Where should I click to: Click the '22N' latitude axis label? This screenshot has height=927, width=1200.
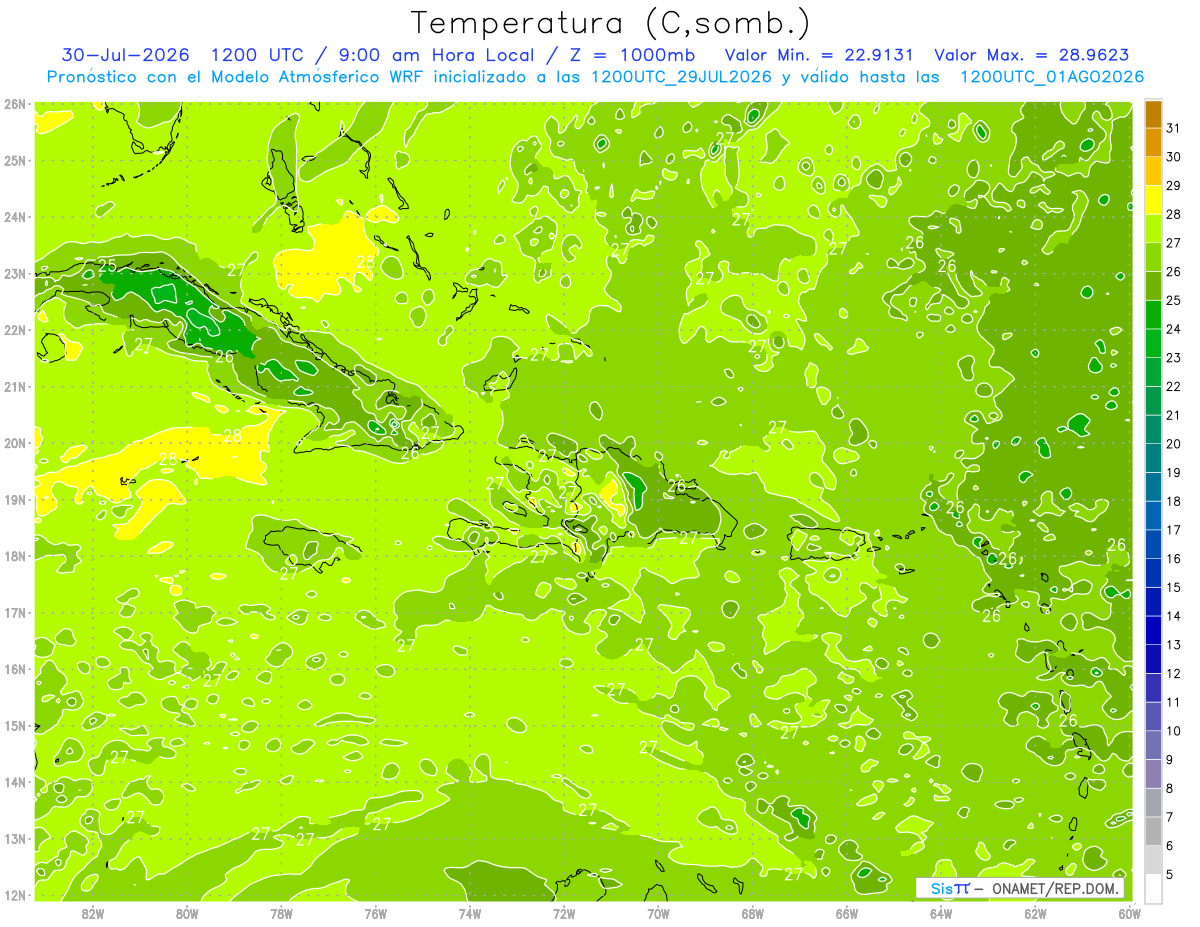pyautogui.click(x=15, y=330)
